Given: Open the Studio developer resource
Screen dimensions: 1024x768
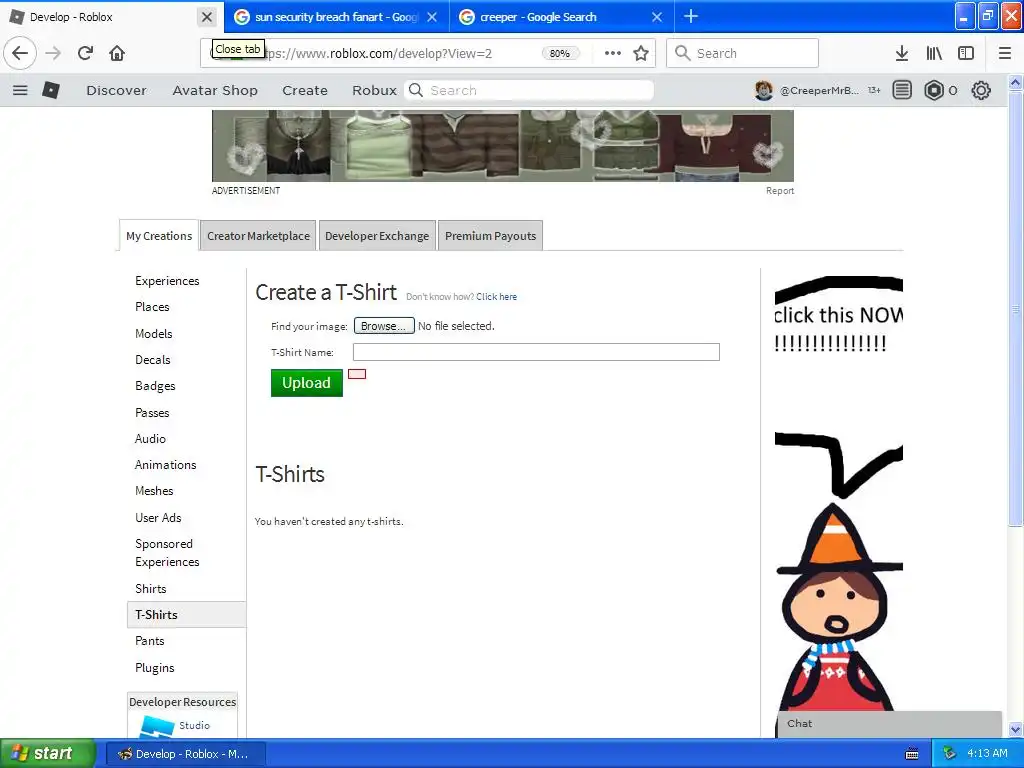Looking at the screenshot, I should coord(194,726).
